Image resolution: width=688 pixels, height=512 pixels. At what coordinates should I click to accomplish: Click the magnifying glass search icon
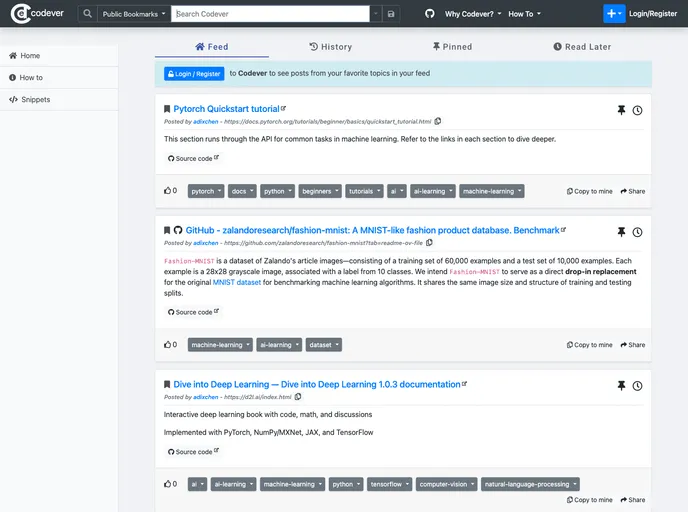(87, 14)
